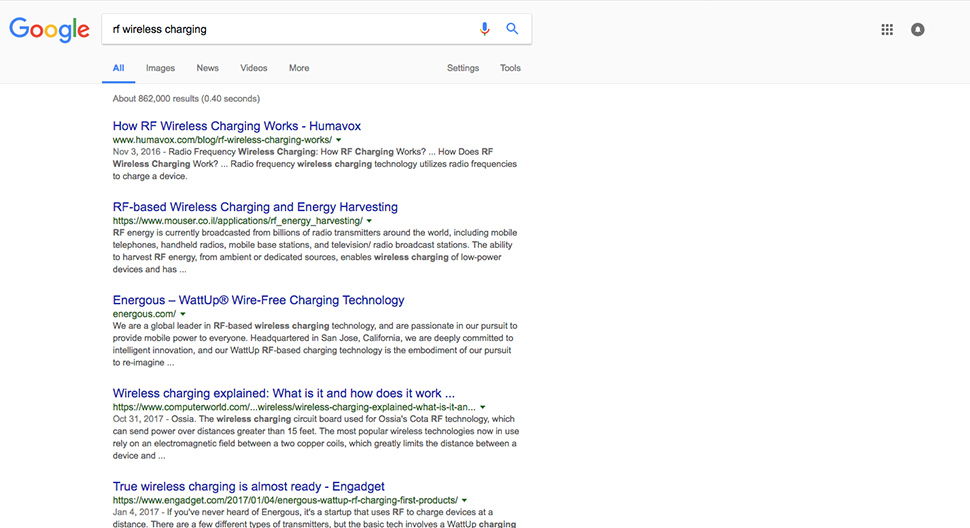Click the www.humavox.com/blog URL text
This screenshot has width=970, height=528.
222,140
